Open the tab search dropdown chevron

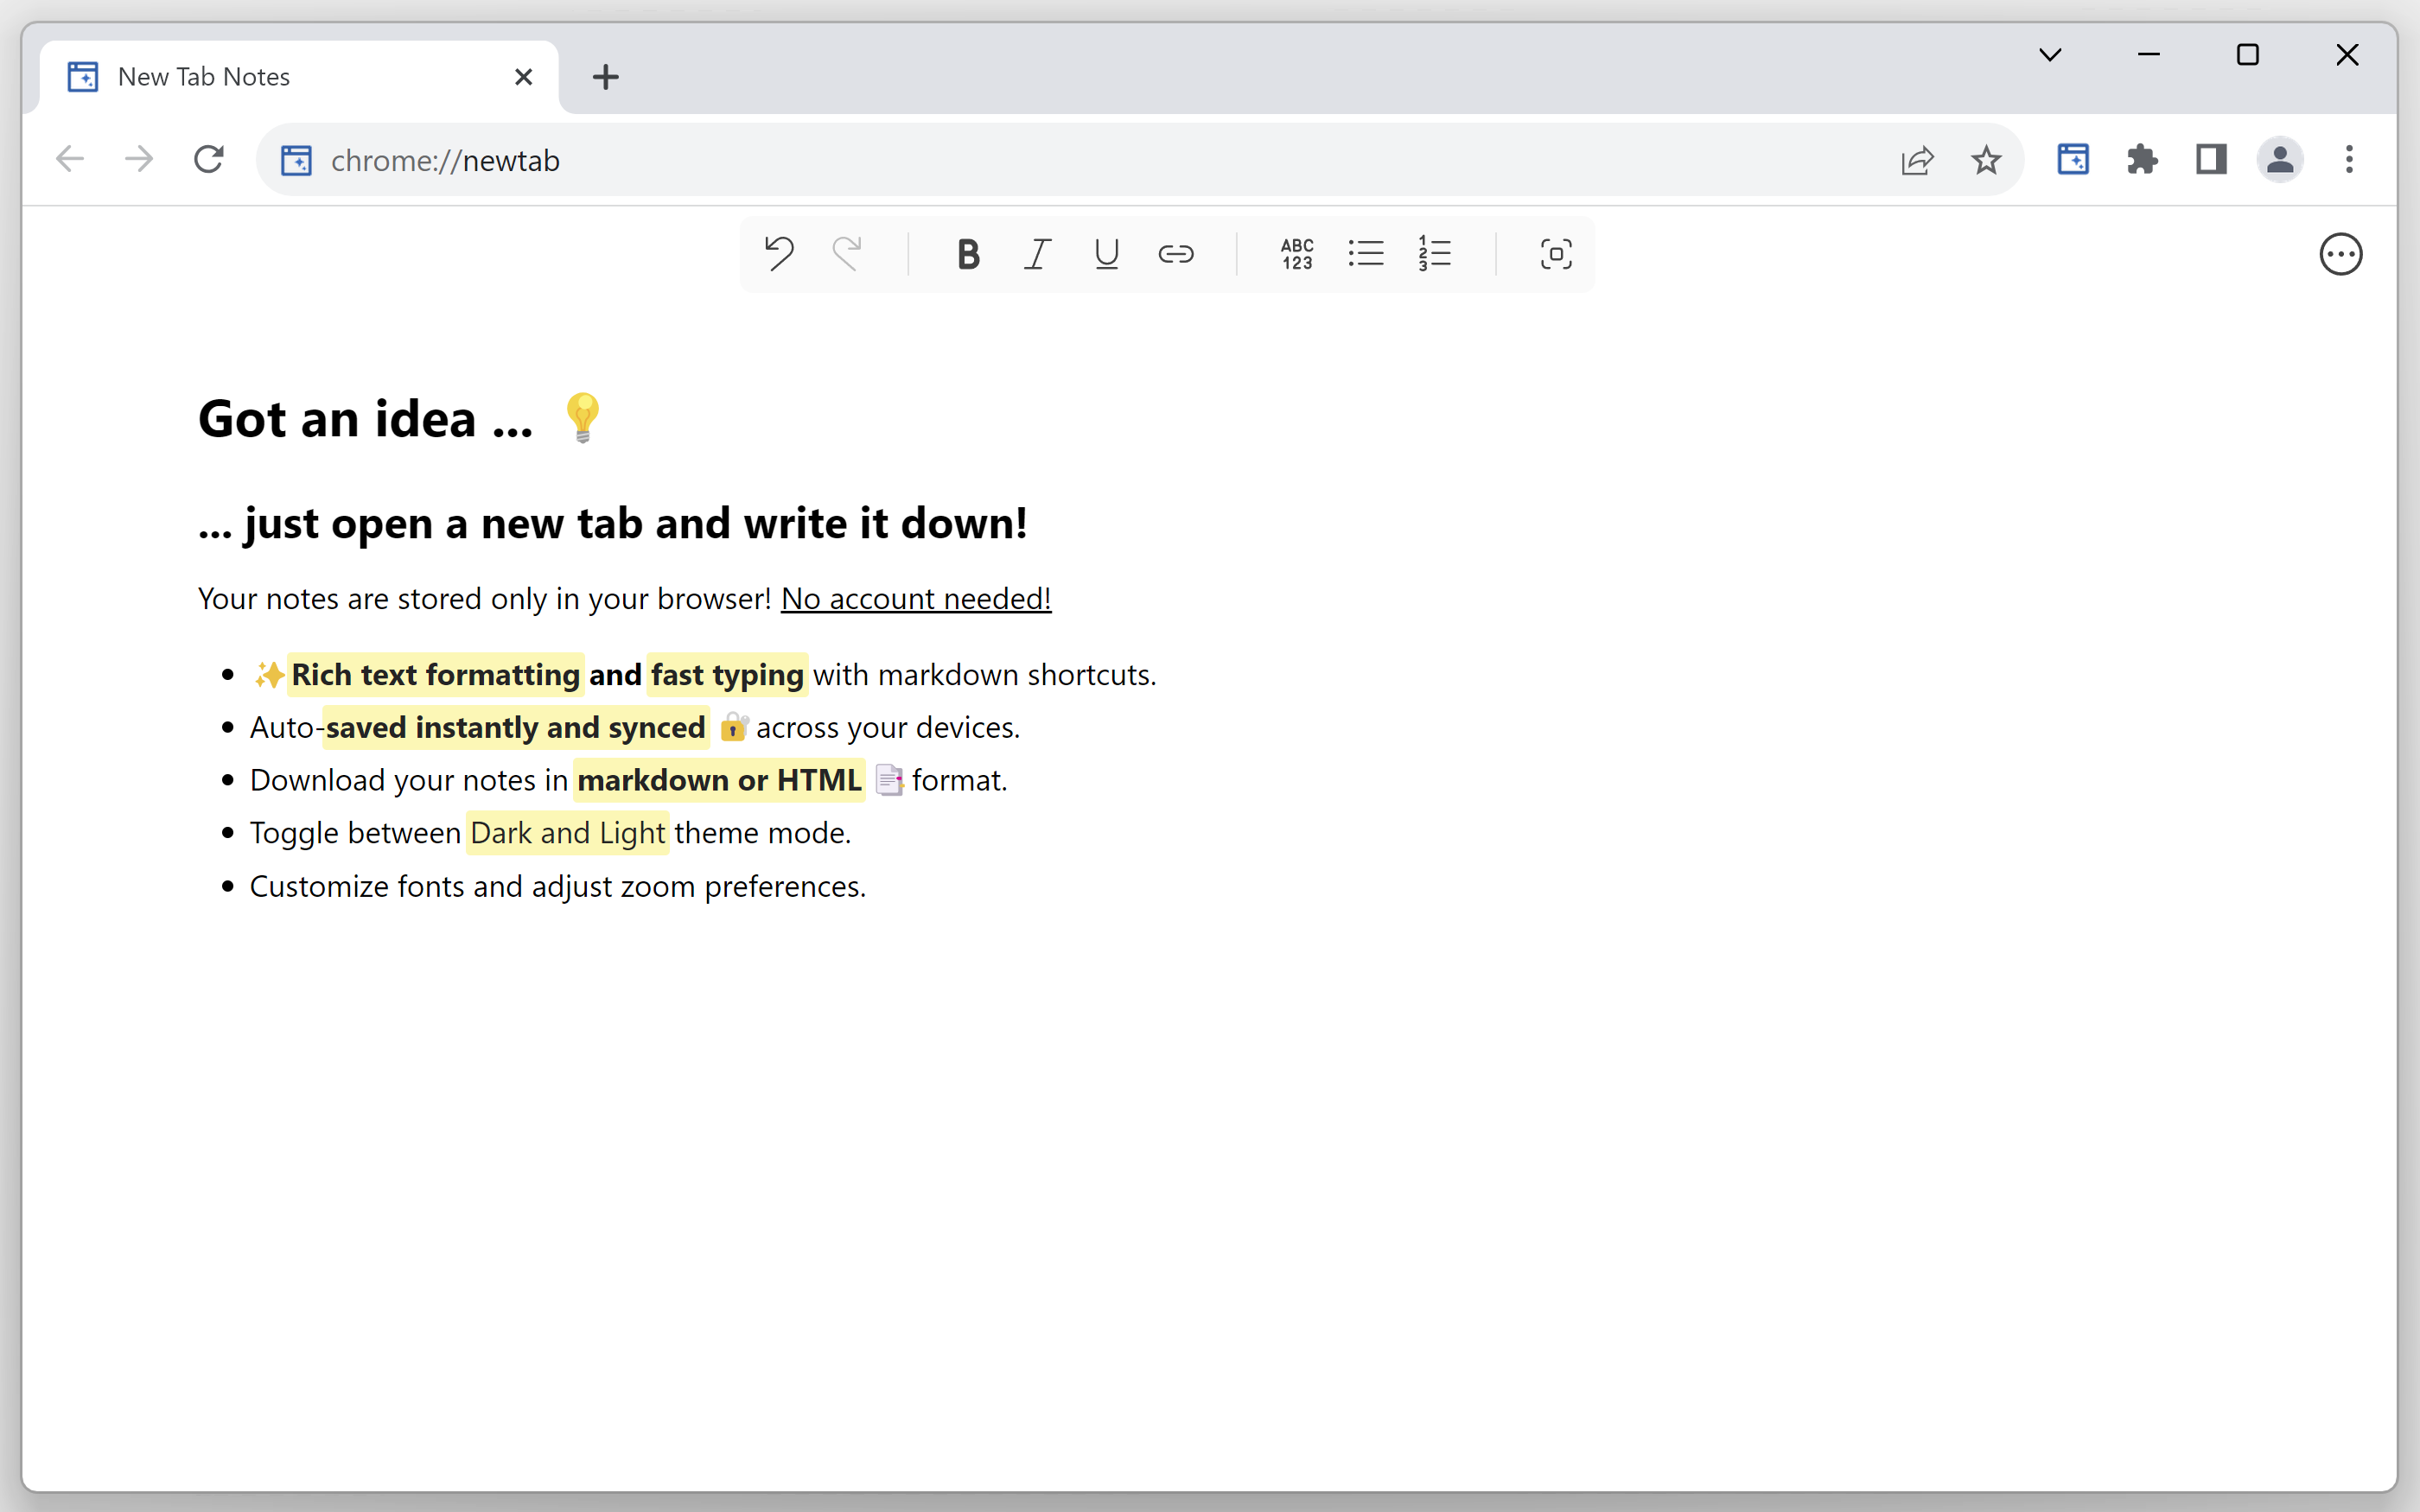click(2050, 55)
